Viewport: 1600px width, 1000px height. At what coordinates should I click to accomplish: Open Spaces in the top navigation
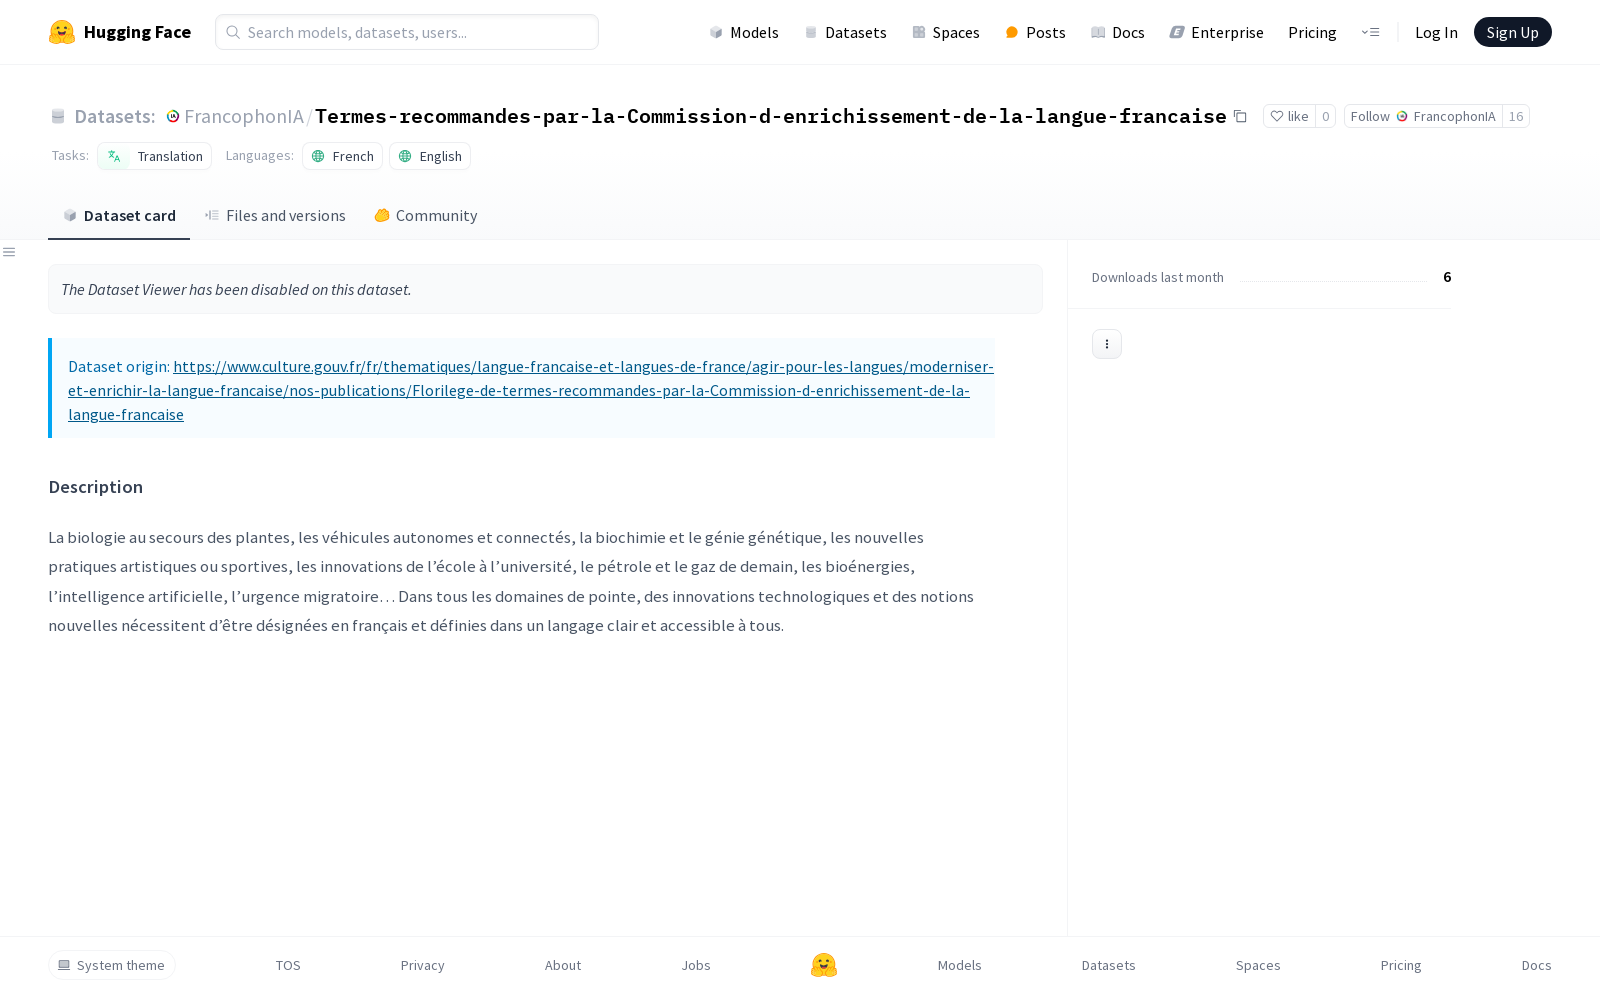pyautogui.click(x=946, y=32)
